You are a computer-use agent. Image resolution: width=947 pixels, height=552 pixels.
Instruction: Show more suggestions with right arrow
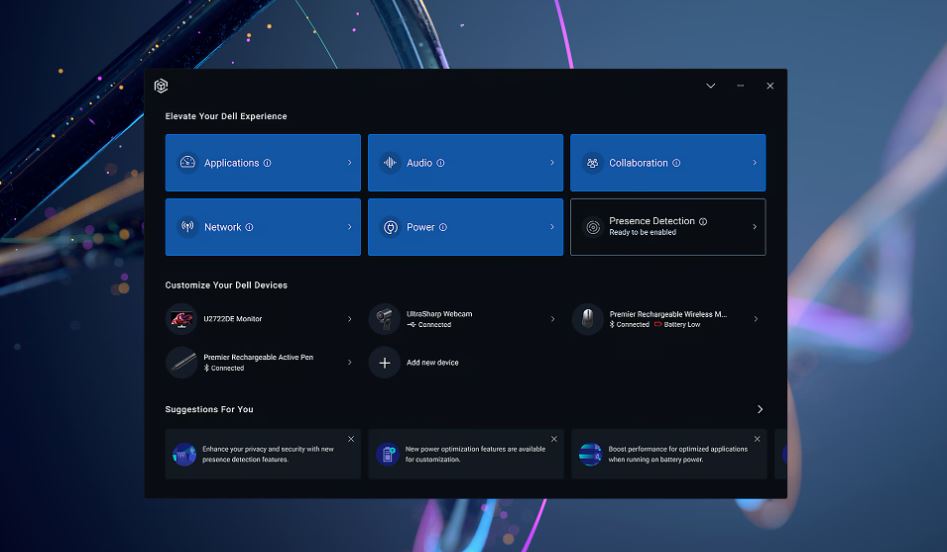(x=760, y=409)
